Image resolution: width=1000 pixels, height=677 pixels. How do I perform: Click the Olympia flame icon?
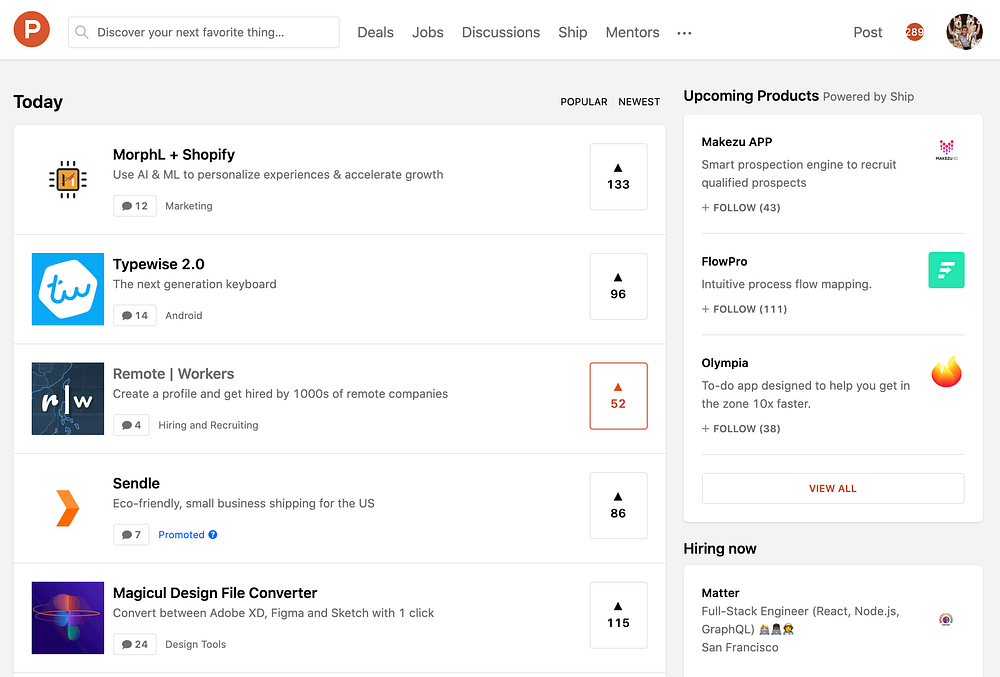pyautogui.click(x=946, y=372)
